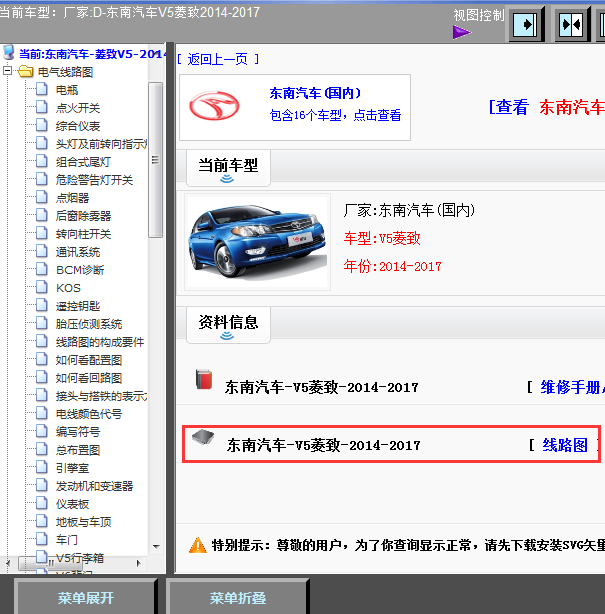Open 总布置图 entry
The width and height of the screenshot is (605, 614).
78,450
